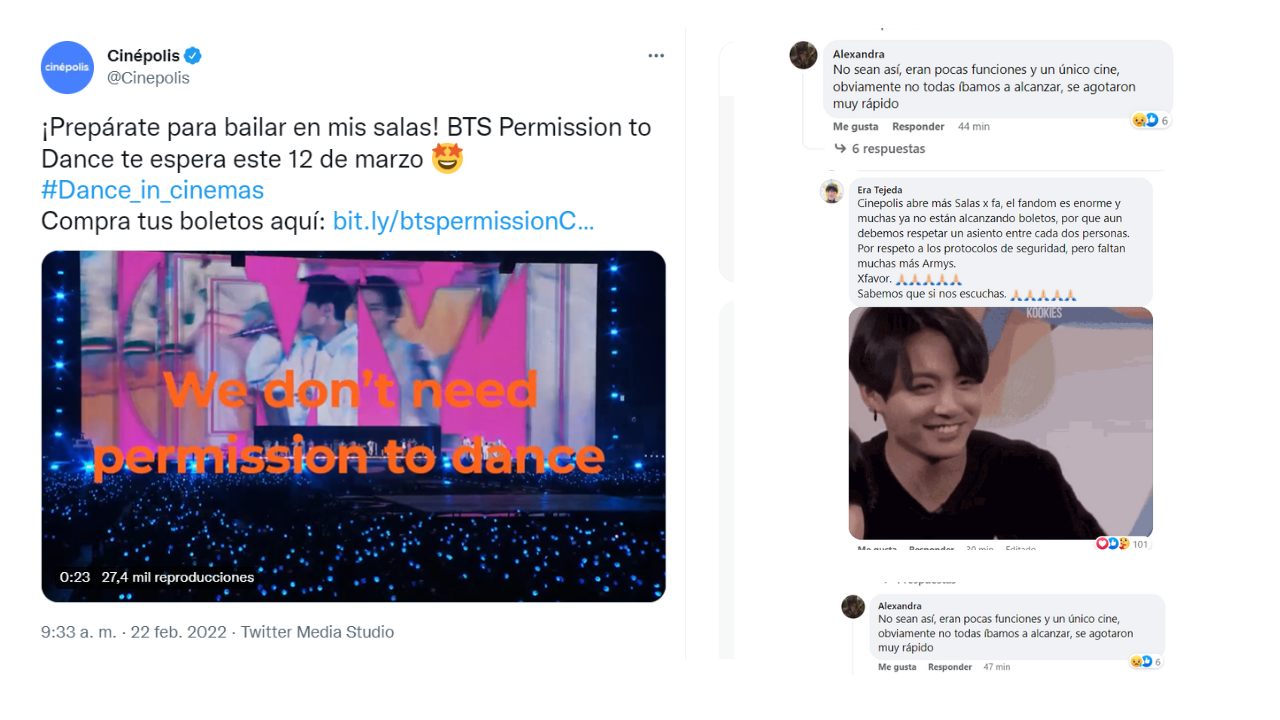Click the Twitter Media Studio source label
The height and width of the screenshot is (720, 1280).
(x=317, y=632)
